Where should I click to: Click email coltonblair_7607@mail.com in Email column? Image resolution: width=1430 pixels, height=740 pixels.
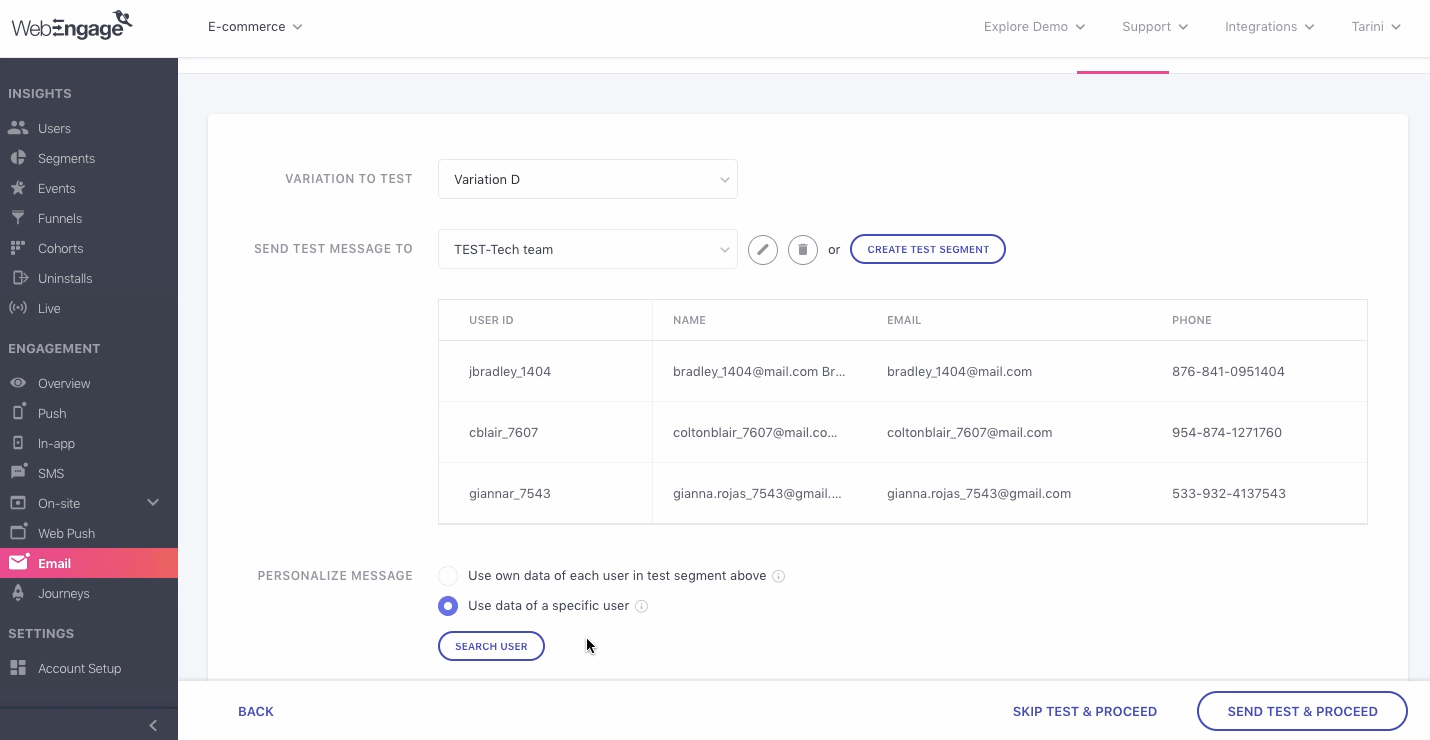[x=970, y=433]
